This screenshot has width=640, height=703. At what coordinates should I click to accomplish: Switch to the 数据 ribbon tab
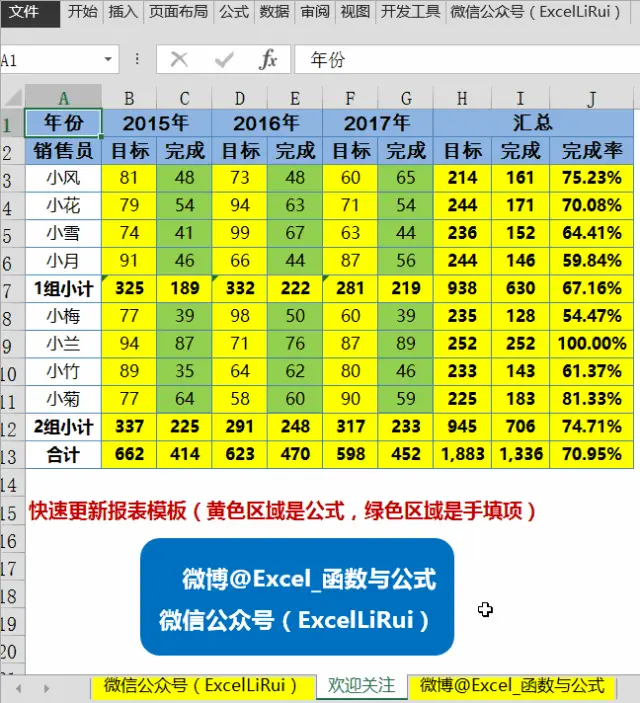274,12
